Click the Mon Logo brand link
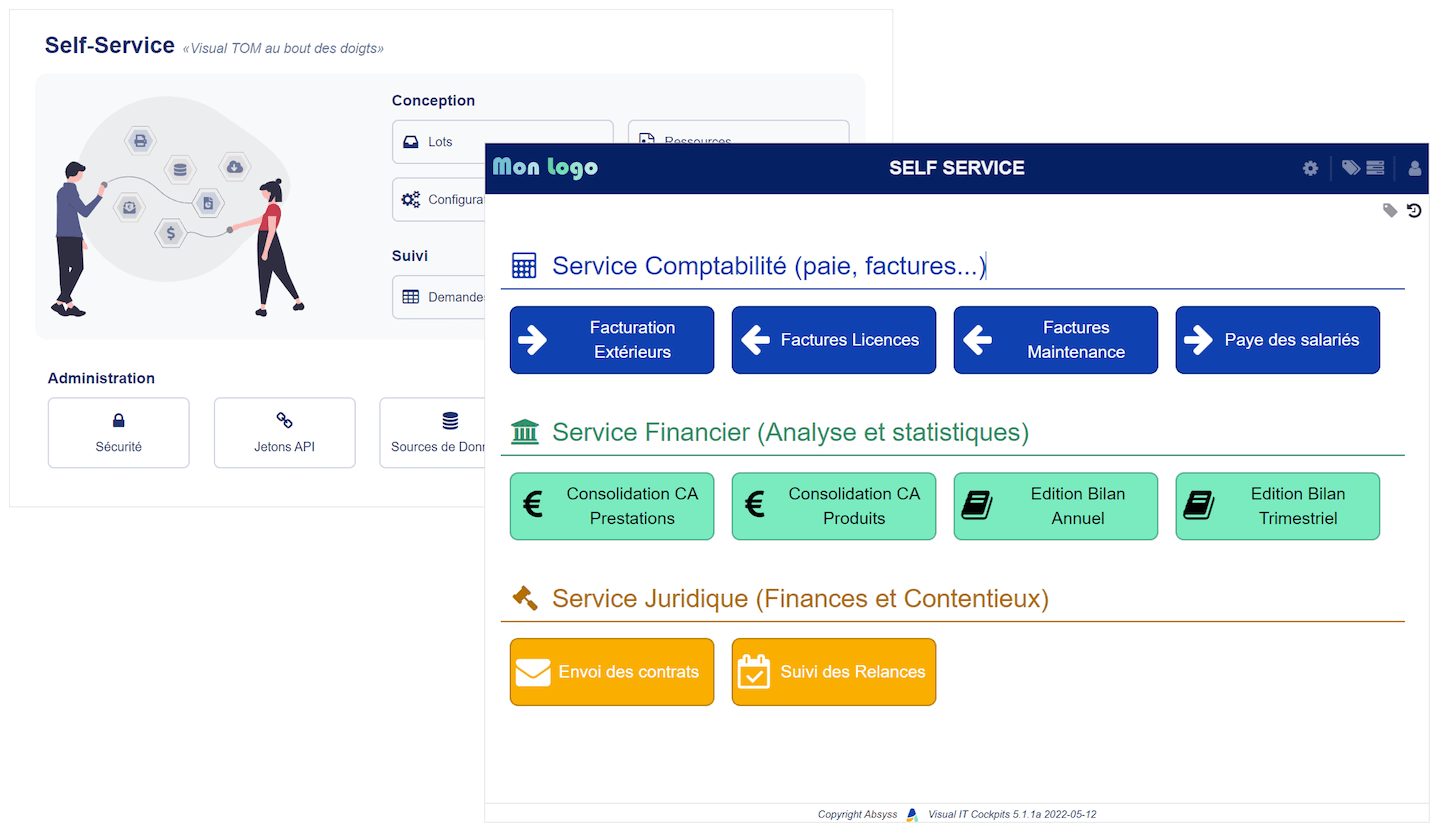 coord(545,168)
